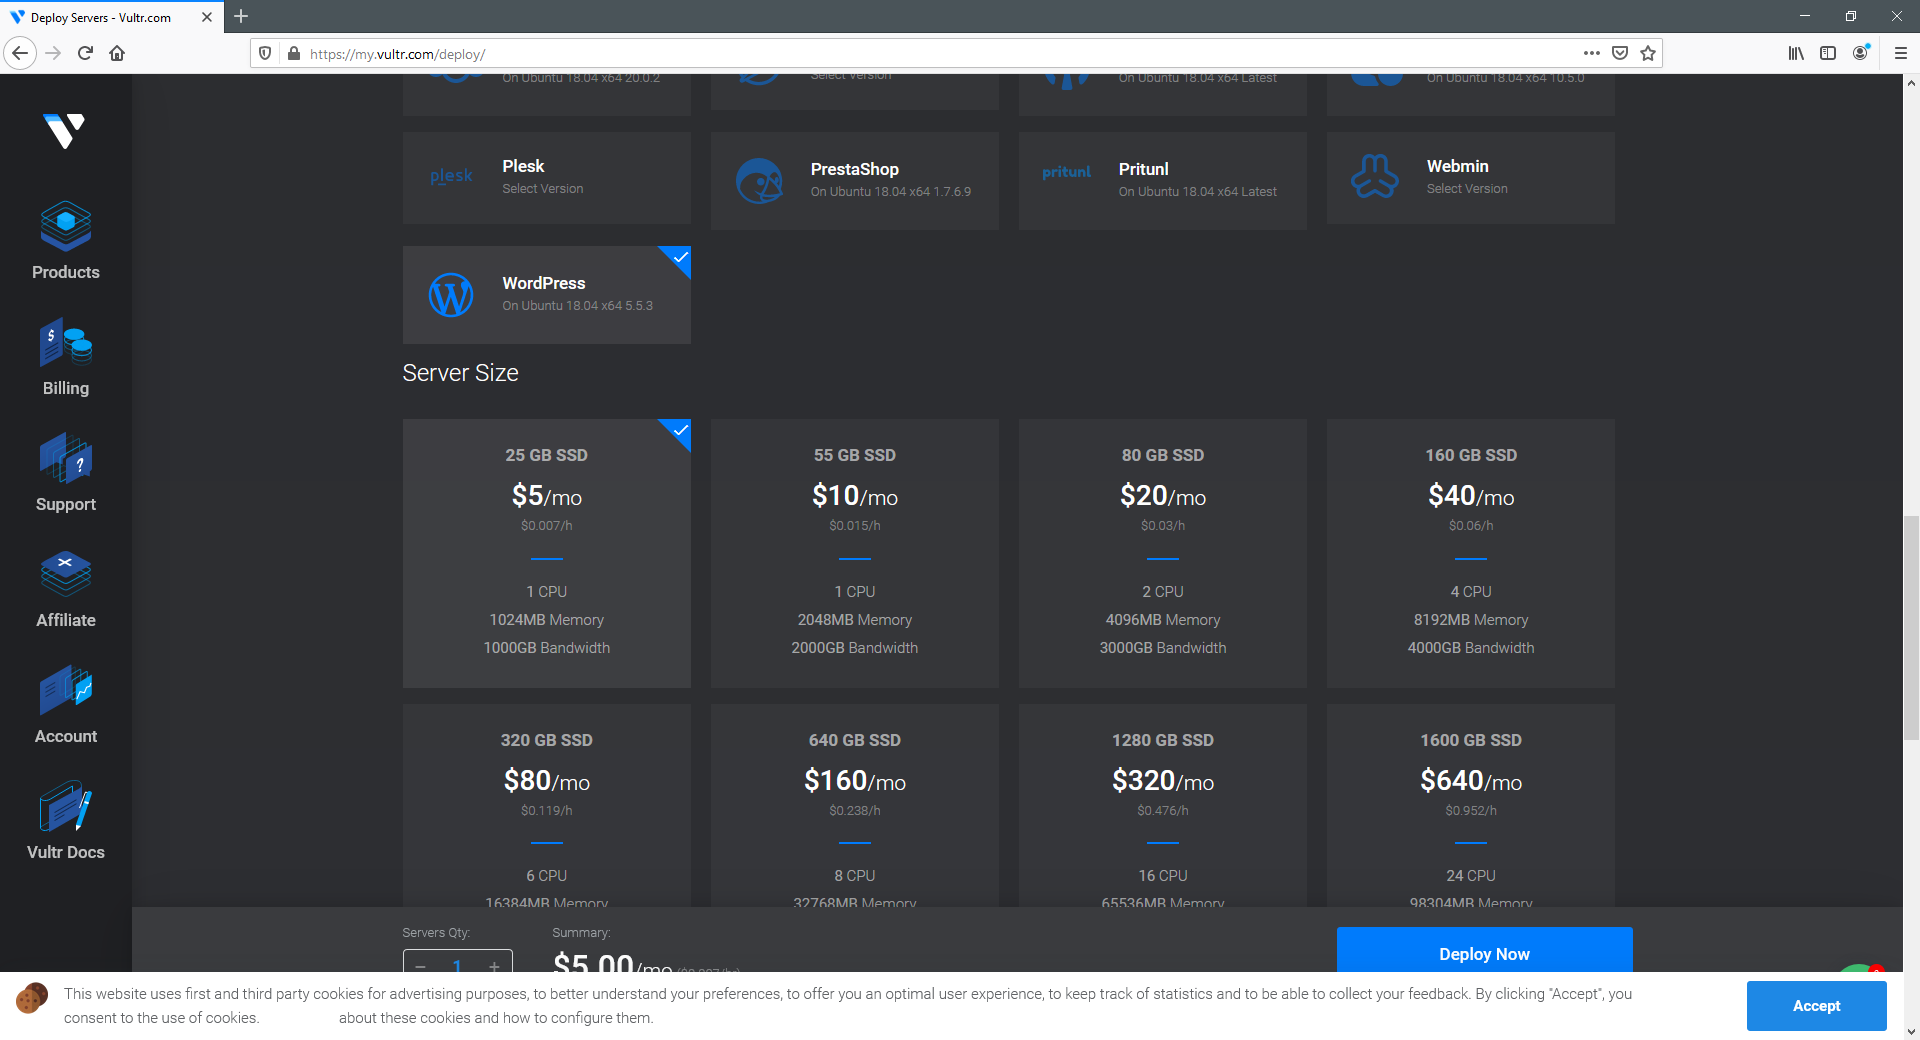Choose the 160 GB SSD $40/mo plan

[1470, 553]
